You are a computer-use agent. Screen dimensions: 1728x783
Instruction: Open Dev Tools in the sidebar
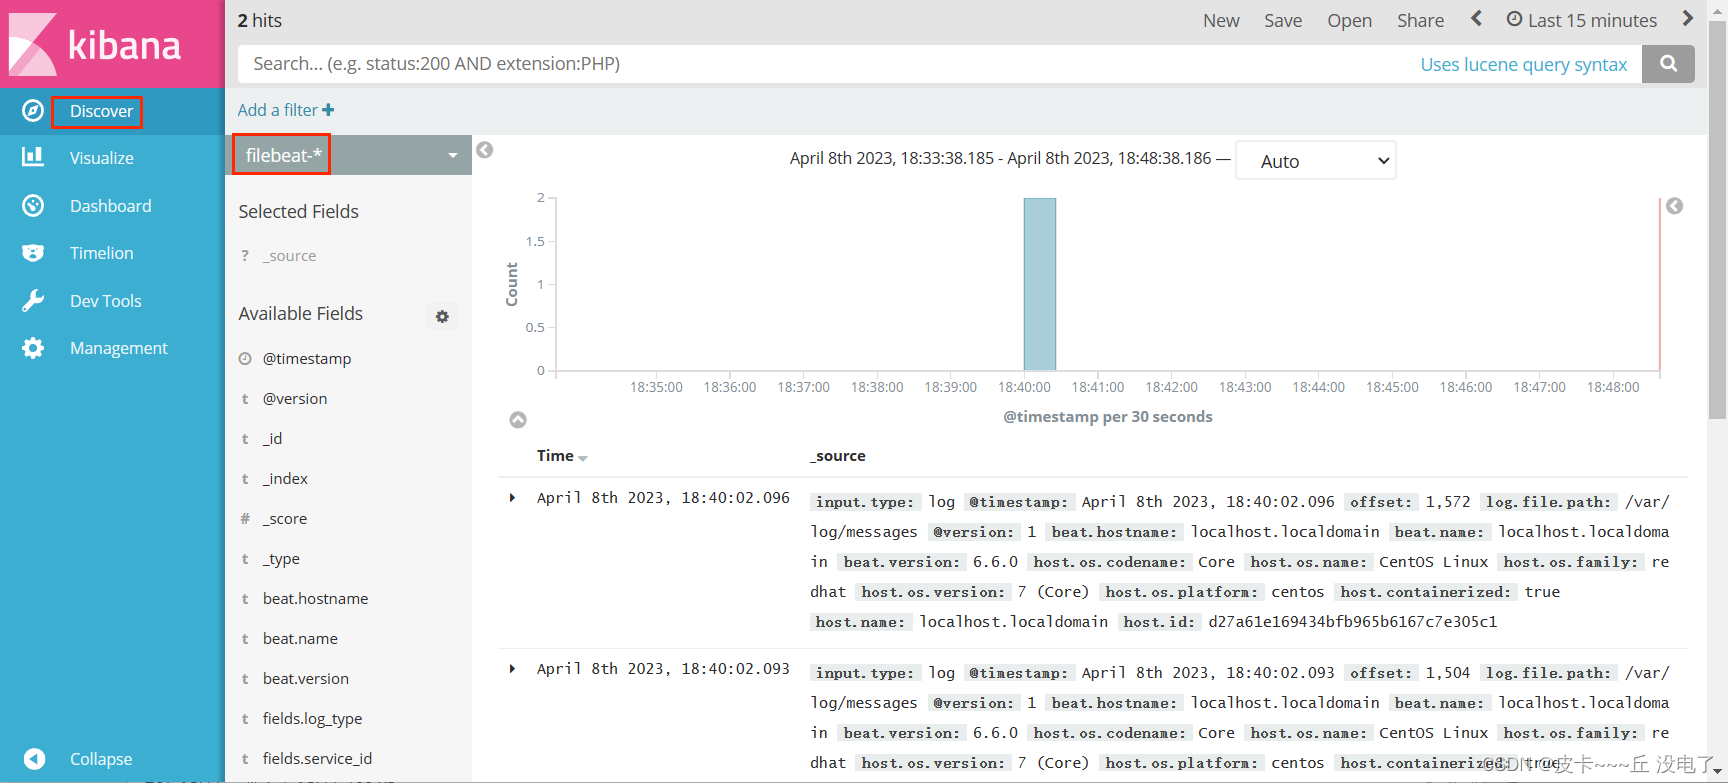click(106, 301)
